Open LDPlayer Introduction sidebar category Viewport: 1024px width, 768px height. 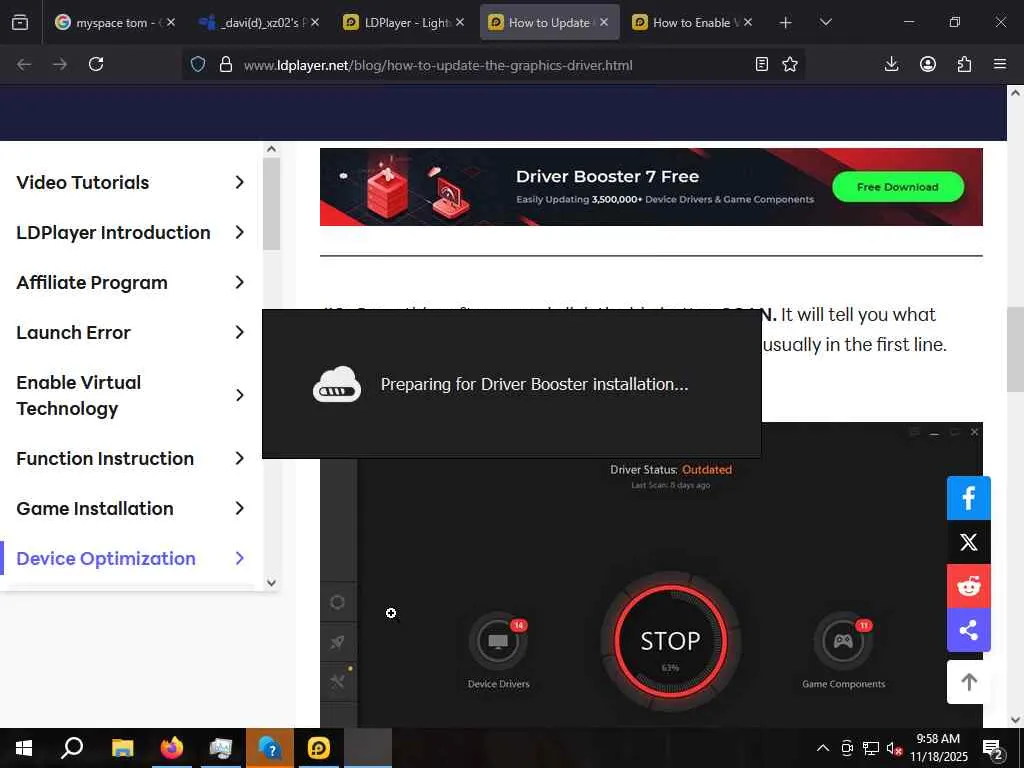(x=113, y=232)
